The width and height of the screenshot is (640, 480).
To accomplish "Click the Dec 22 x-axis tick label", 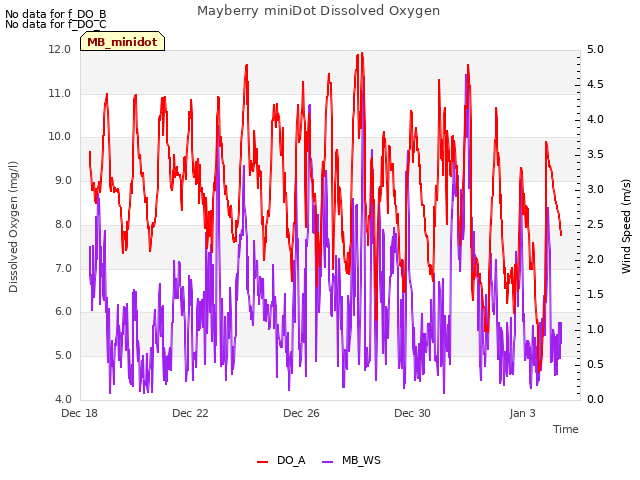I will (190, 413).
